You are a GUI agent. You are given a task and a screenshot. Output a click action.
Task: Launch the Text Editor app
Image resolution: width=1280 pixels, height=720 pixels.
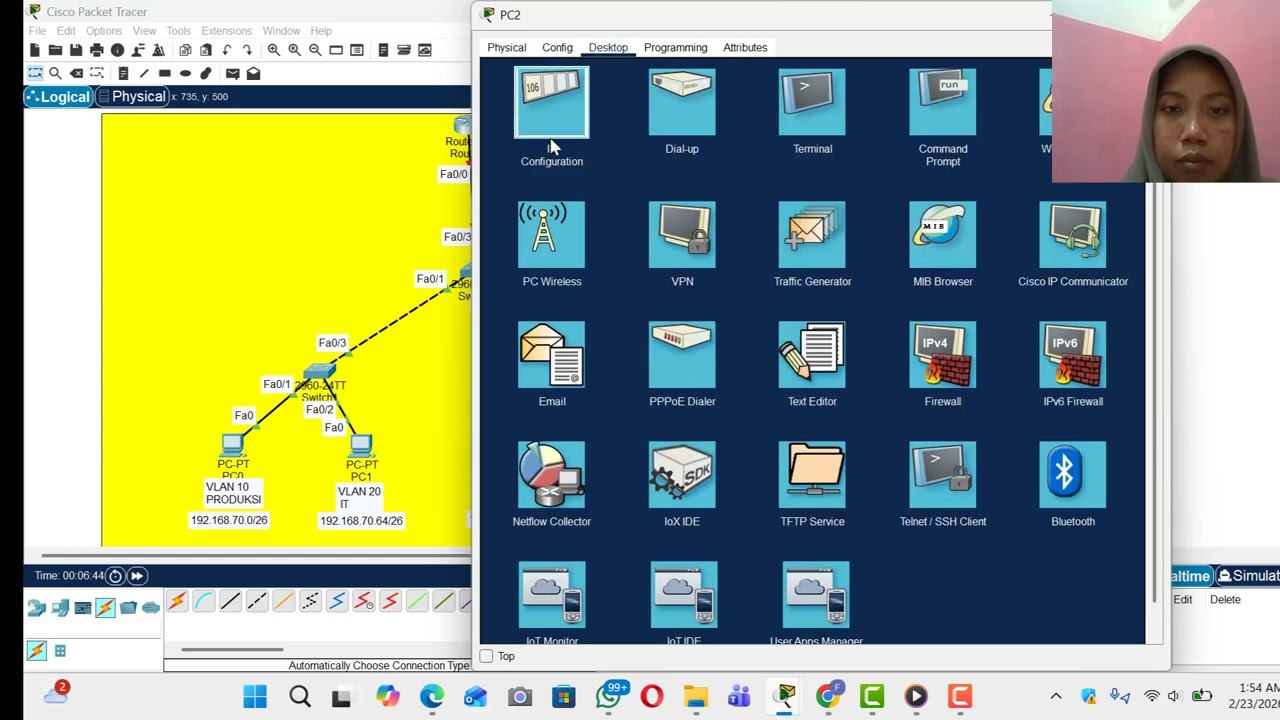tap(812, 355)
